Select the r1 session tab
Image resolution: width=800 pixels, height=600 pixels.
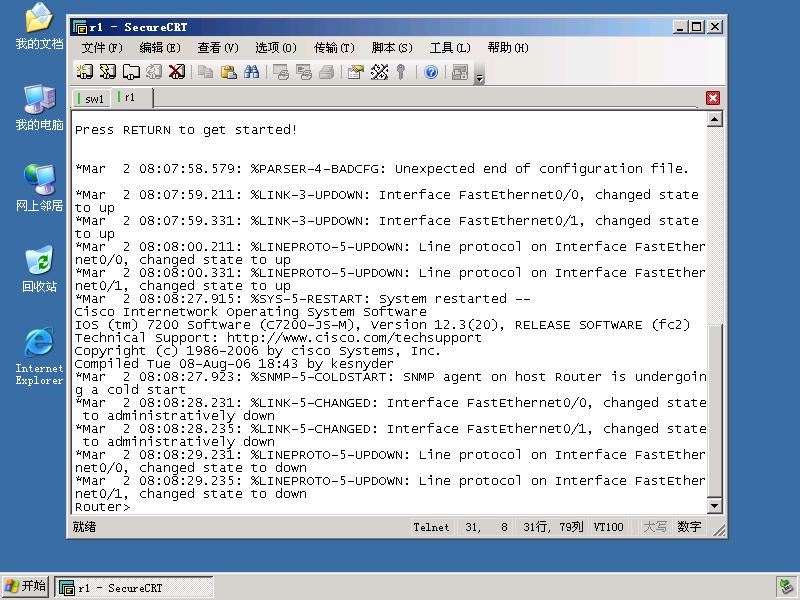tap(132, 97)
